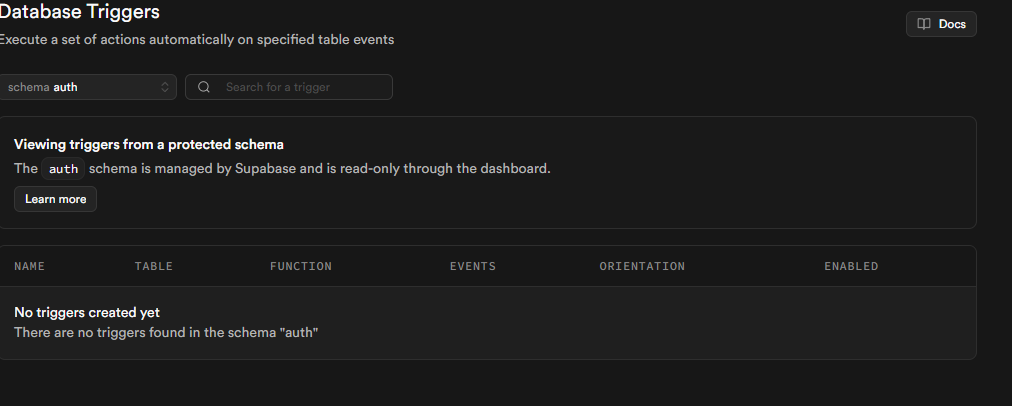The image size is (1012, 406).
Task: Open the schema auth dropdown
Action: point(88,87)
